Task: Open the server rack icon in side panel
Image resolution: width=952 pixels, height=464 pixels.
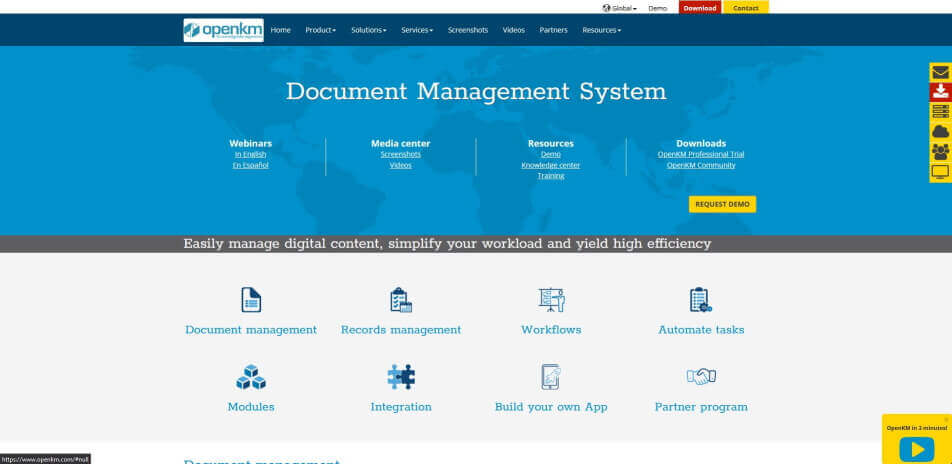Action: [x=940, y=112]
